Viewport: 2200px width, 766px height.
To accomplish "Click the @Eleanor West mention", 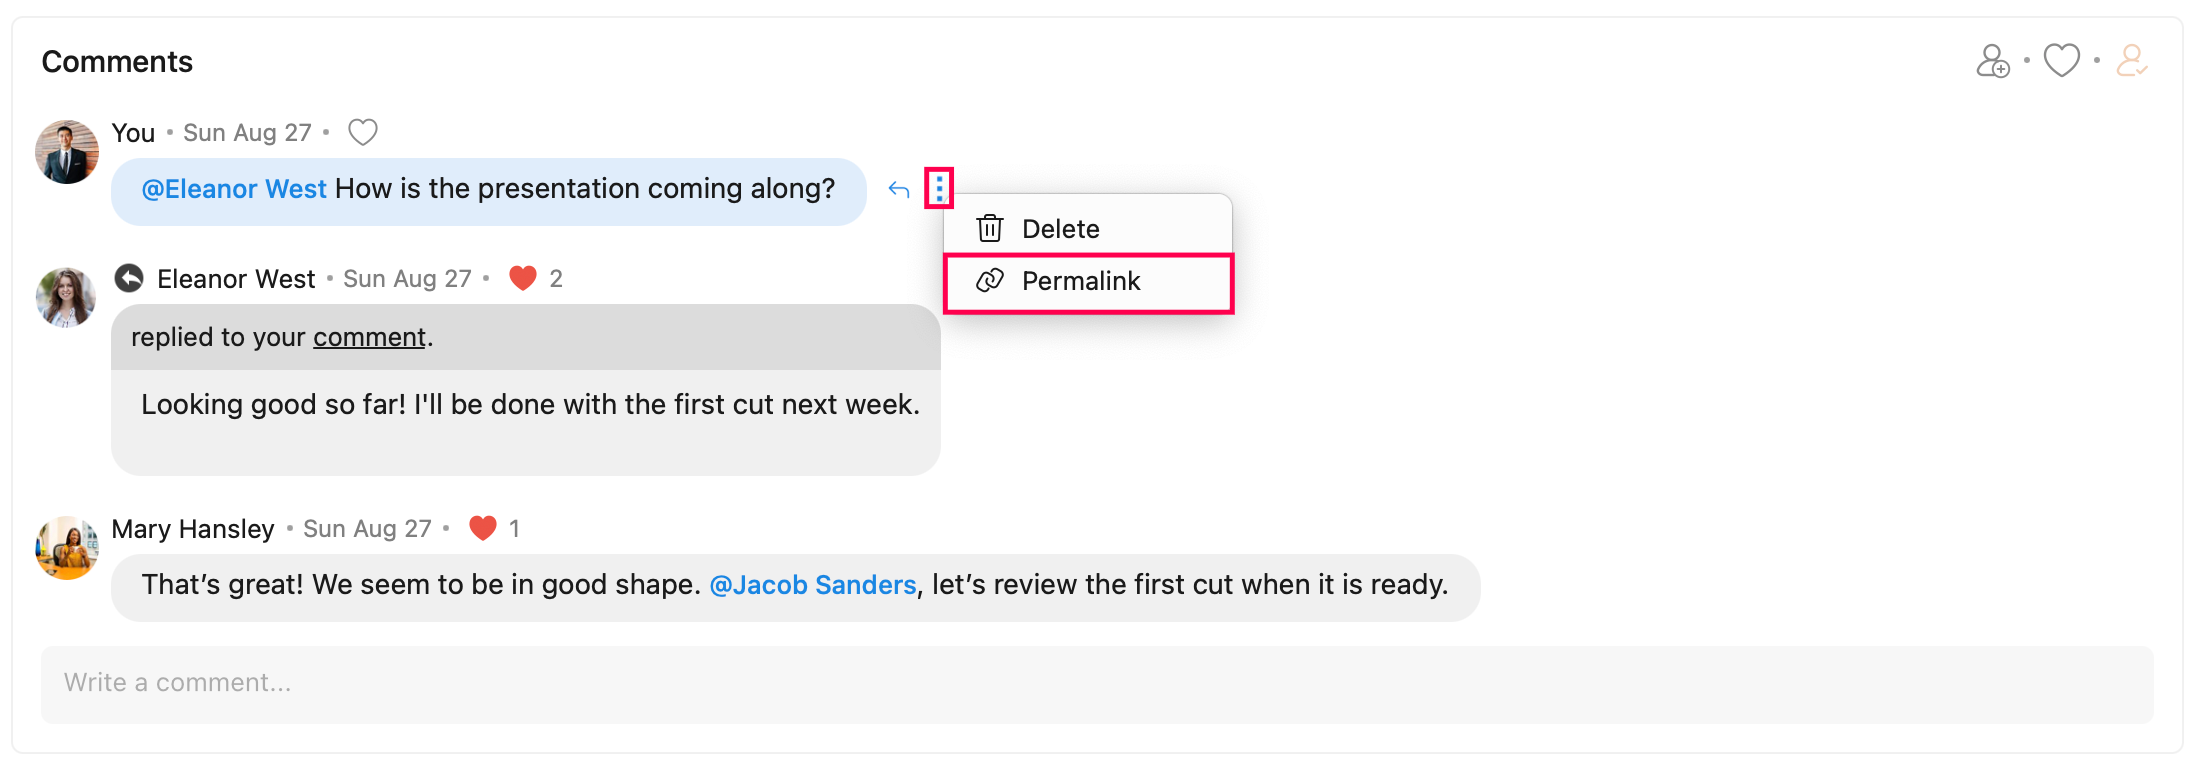I will pyautogui.click(x=234, y=189).
